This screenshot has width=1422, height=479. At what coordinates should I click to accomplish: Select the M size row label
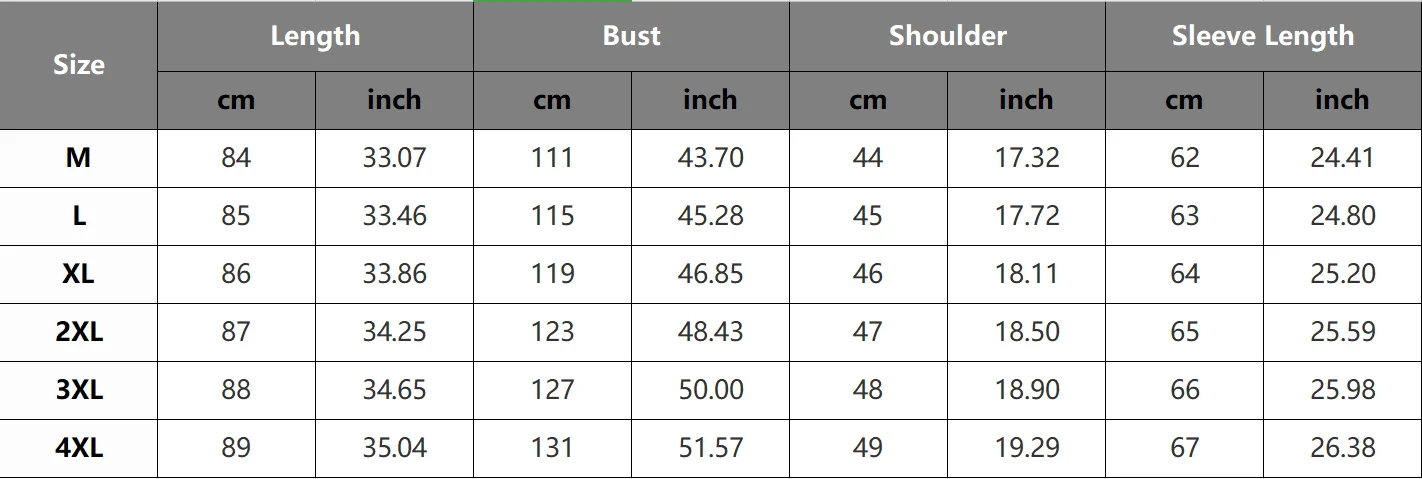pos(78,158)
